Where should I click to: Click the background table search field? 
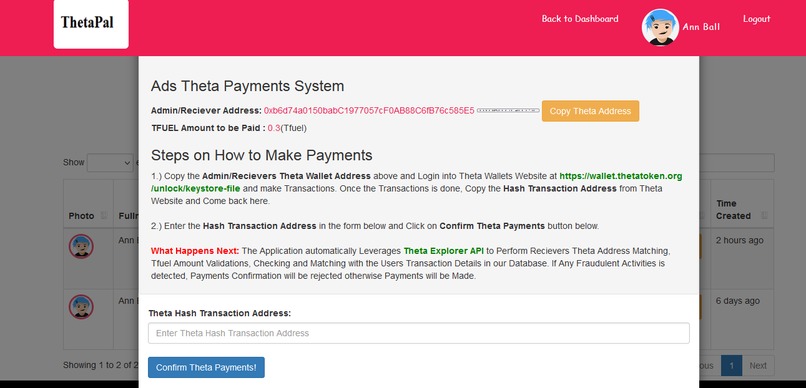tap(736, 163)
